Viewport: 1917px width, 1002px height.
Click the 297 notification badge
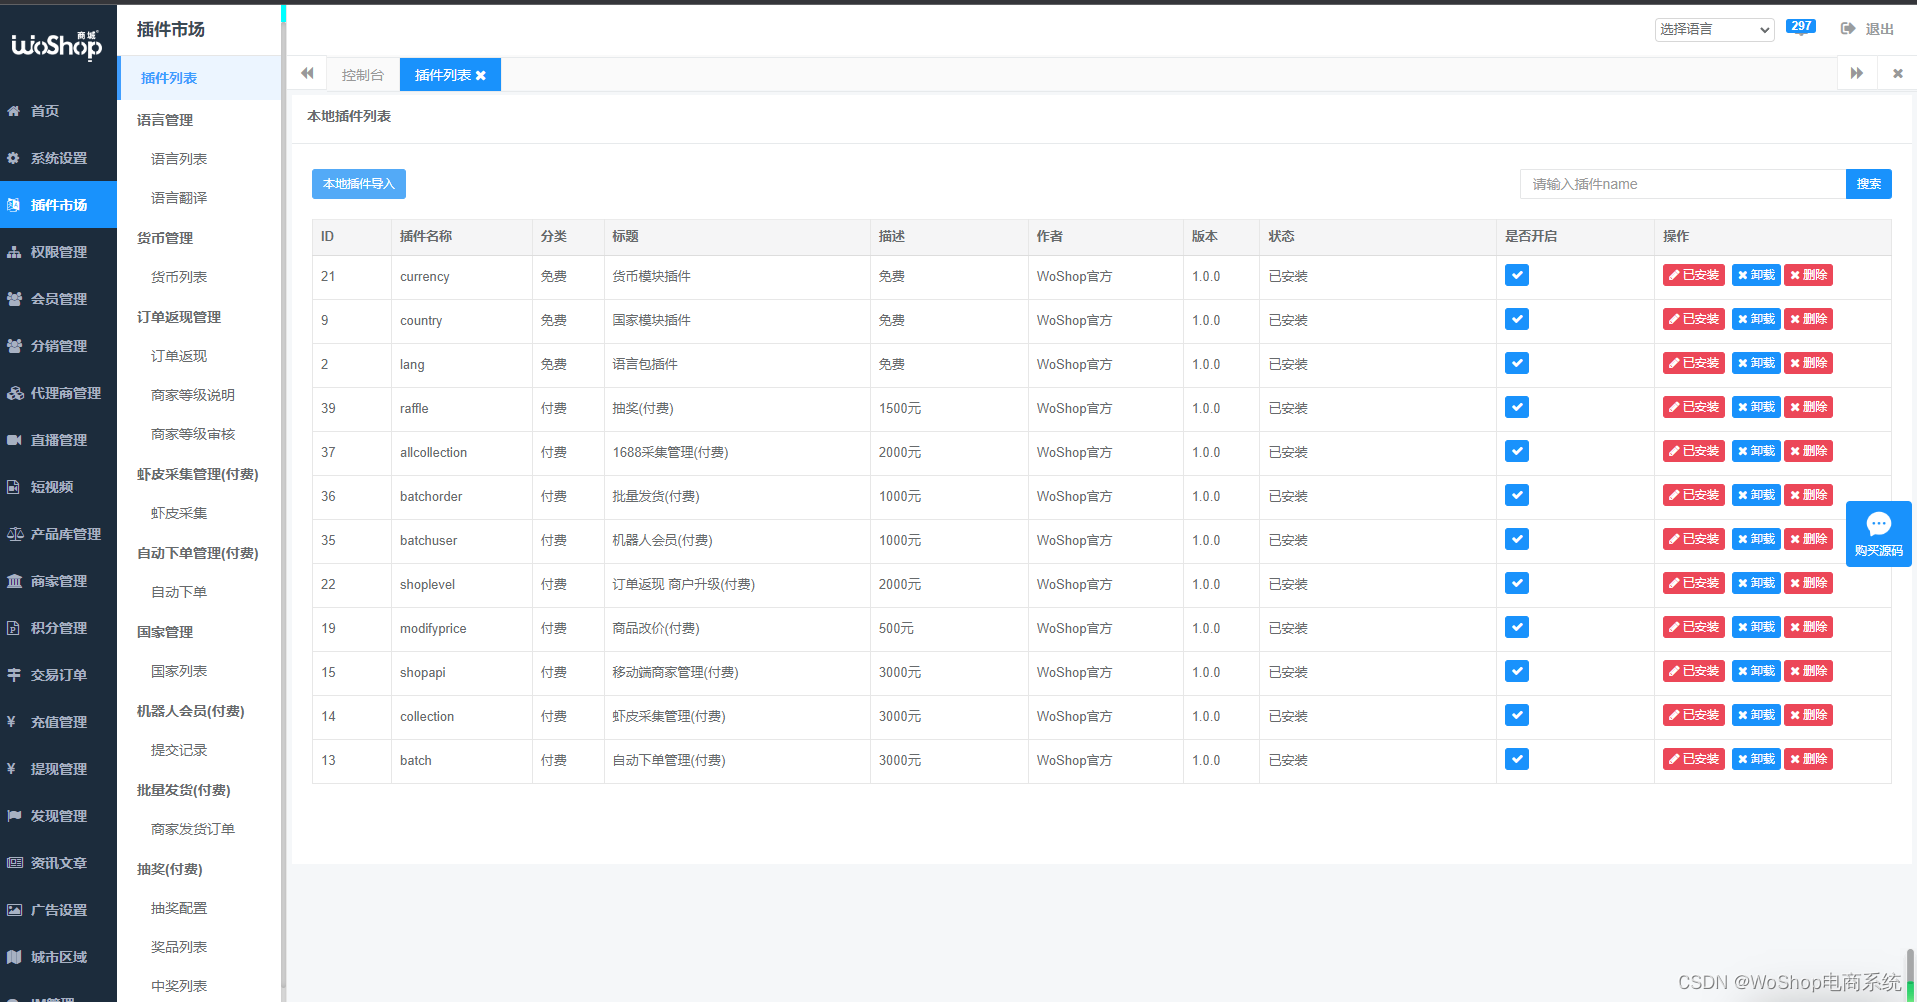(x=1801, y=27)
